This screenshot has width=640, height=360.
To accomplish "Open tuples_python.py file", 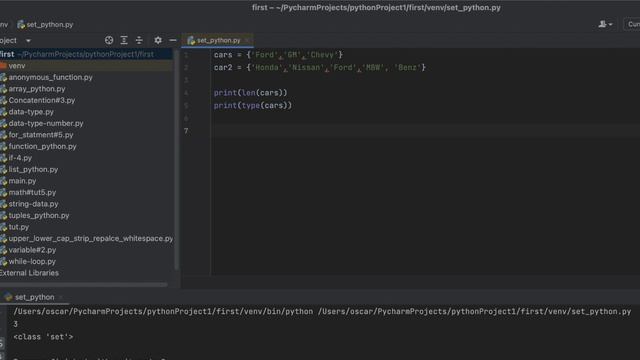I will (x=39, y=215).
